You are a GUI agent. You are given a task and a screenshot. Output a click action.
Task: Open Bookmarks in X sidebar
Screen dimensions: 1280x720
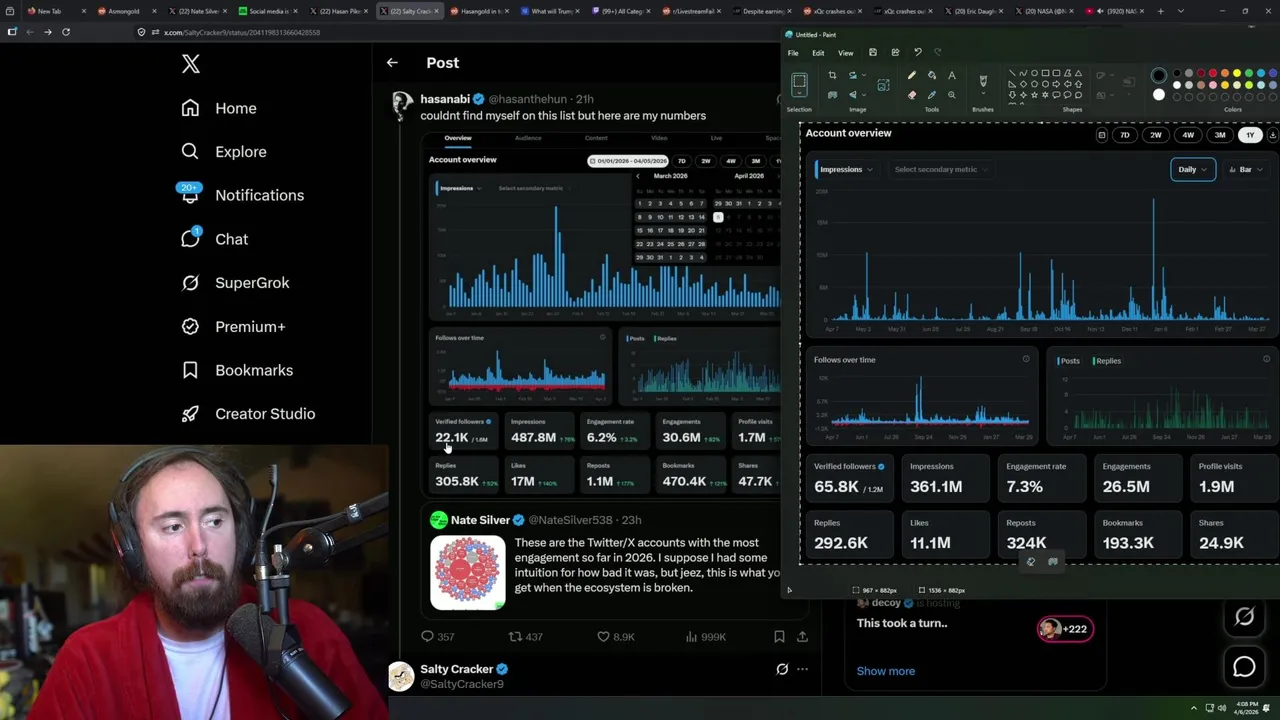point(237,370)
